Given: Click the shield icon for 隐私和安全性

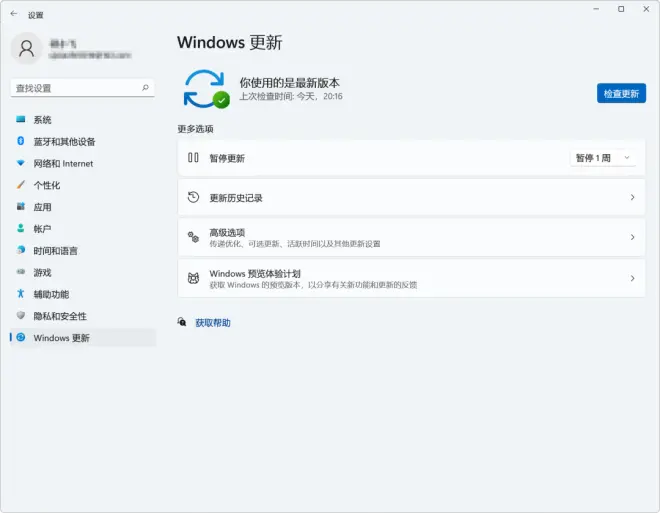Looking at the screenshot, I should [x=21, y=315].
